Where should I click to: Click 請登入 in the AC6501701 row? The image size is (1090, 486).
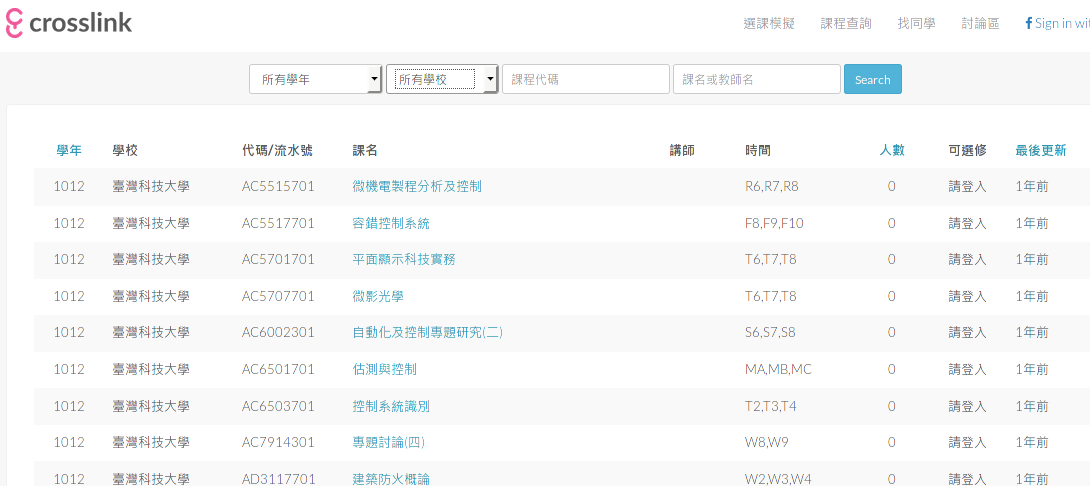click(968, 369)
